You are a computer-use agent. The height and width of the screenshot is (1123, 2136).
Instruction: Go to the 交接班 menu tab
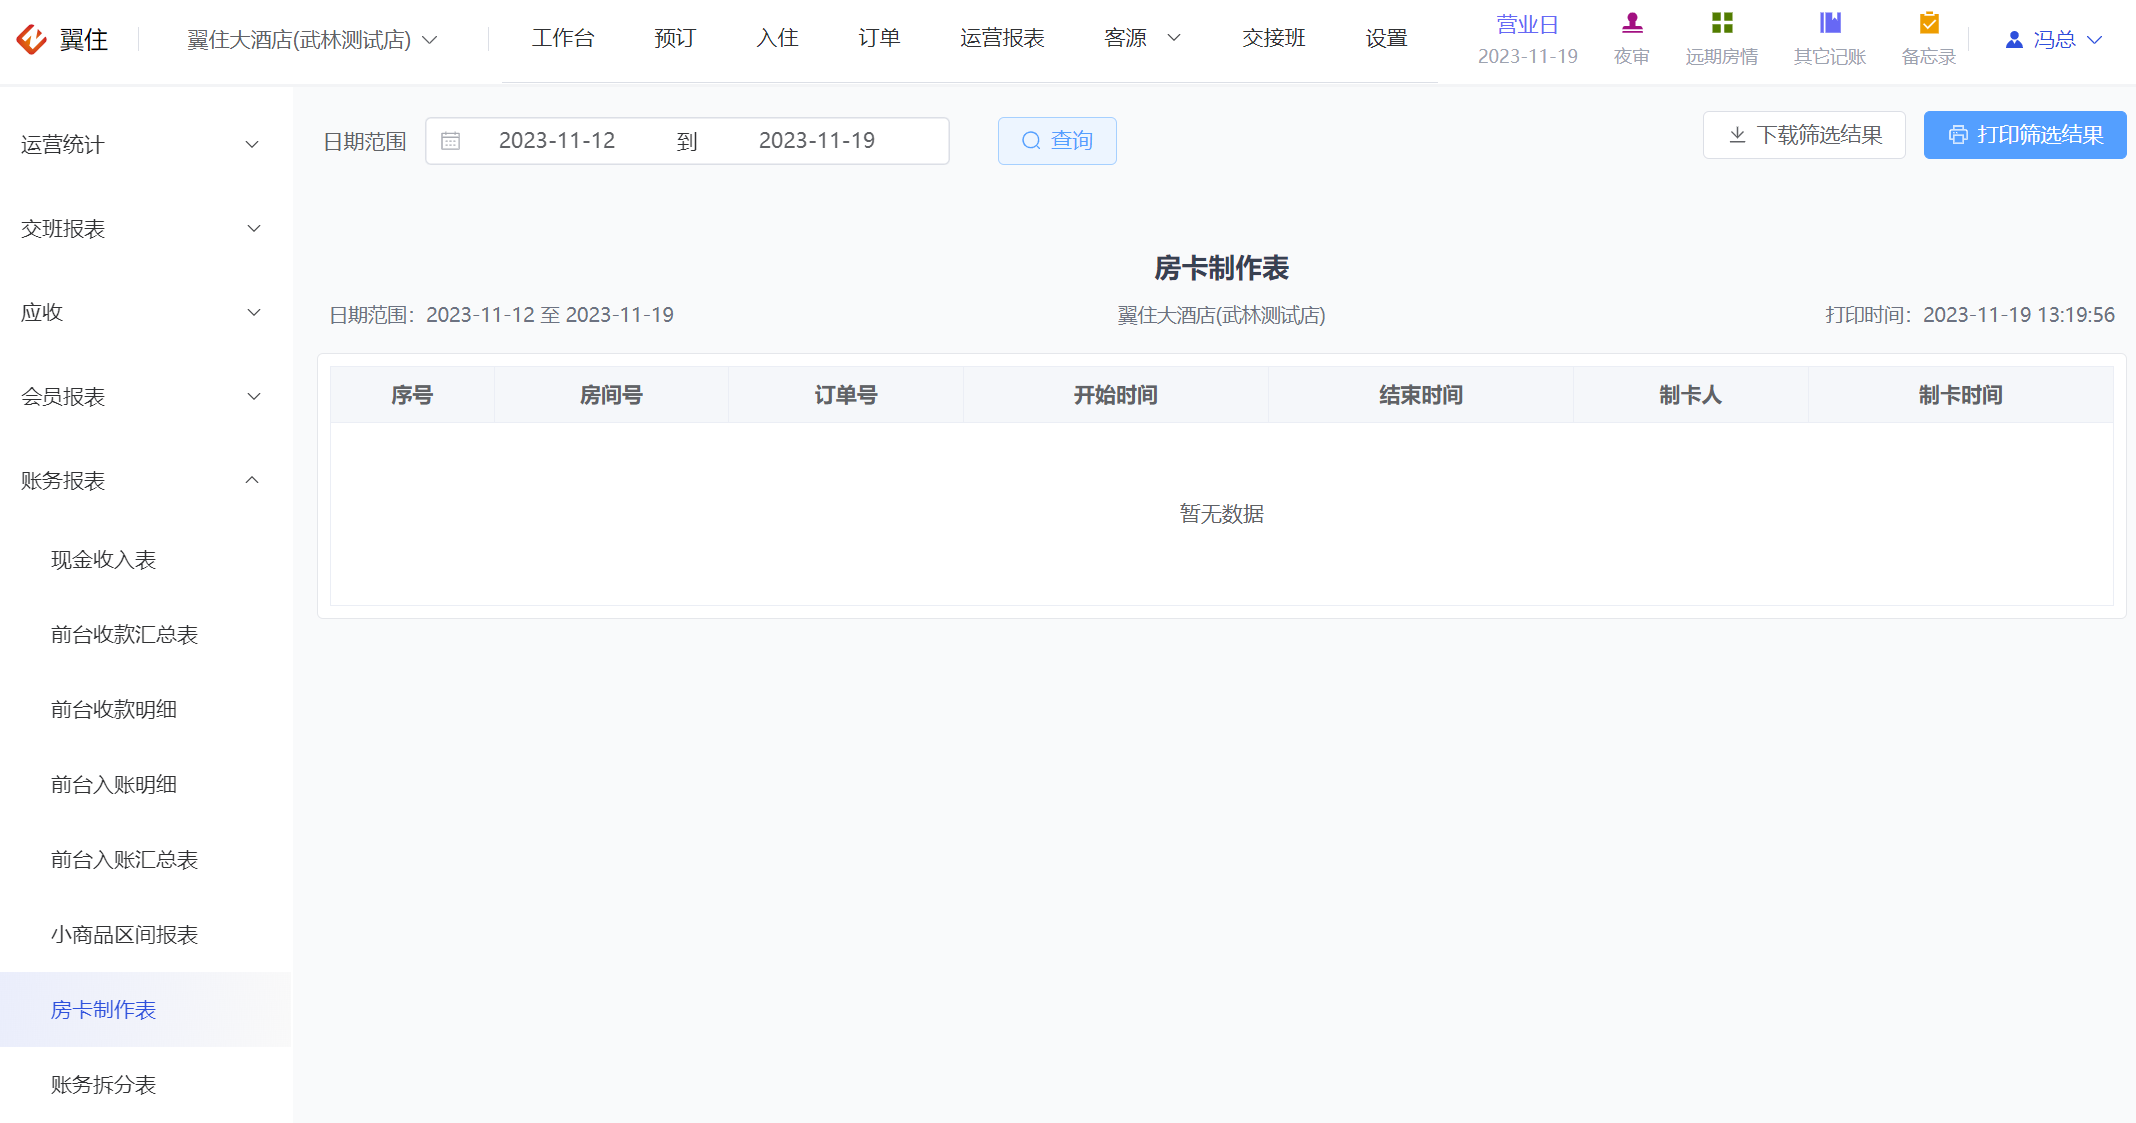click(1273, 38)
